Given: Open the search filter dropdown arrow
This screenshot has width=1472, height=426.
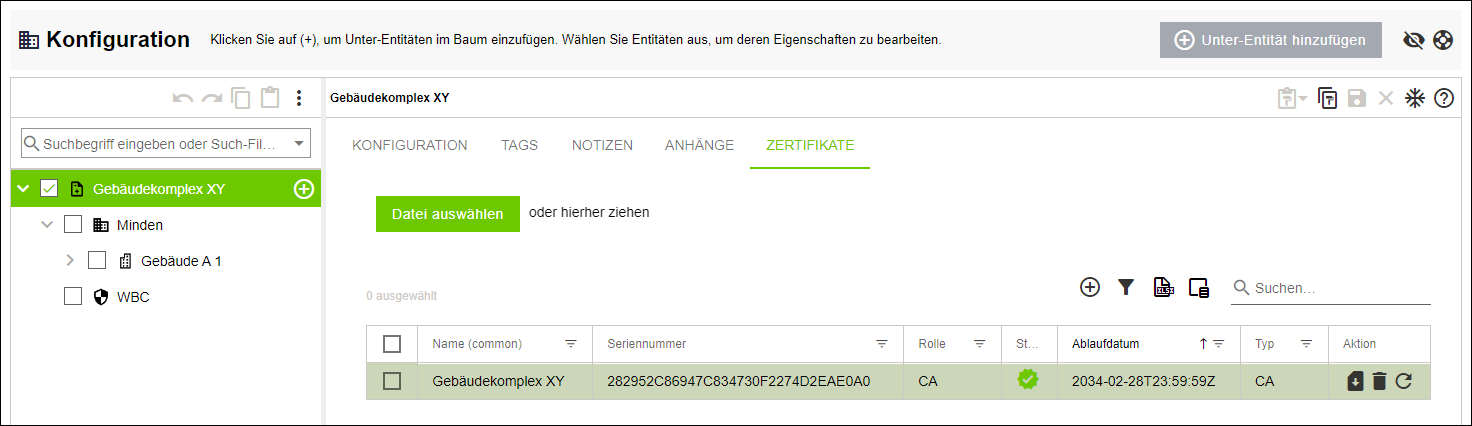Looking at the screenshot, I should coord(299,144).
